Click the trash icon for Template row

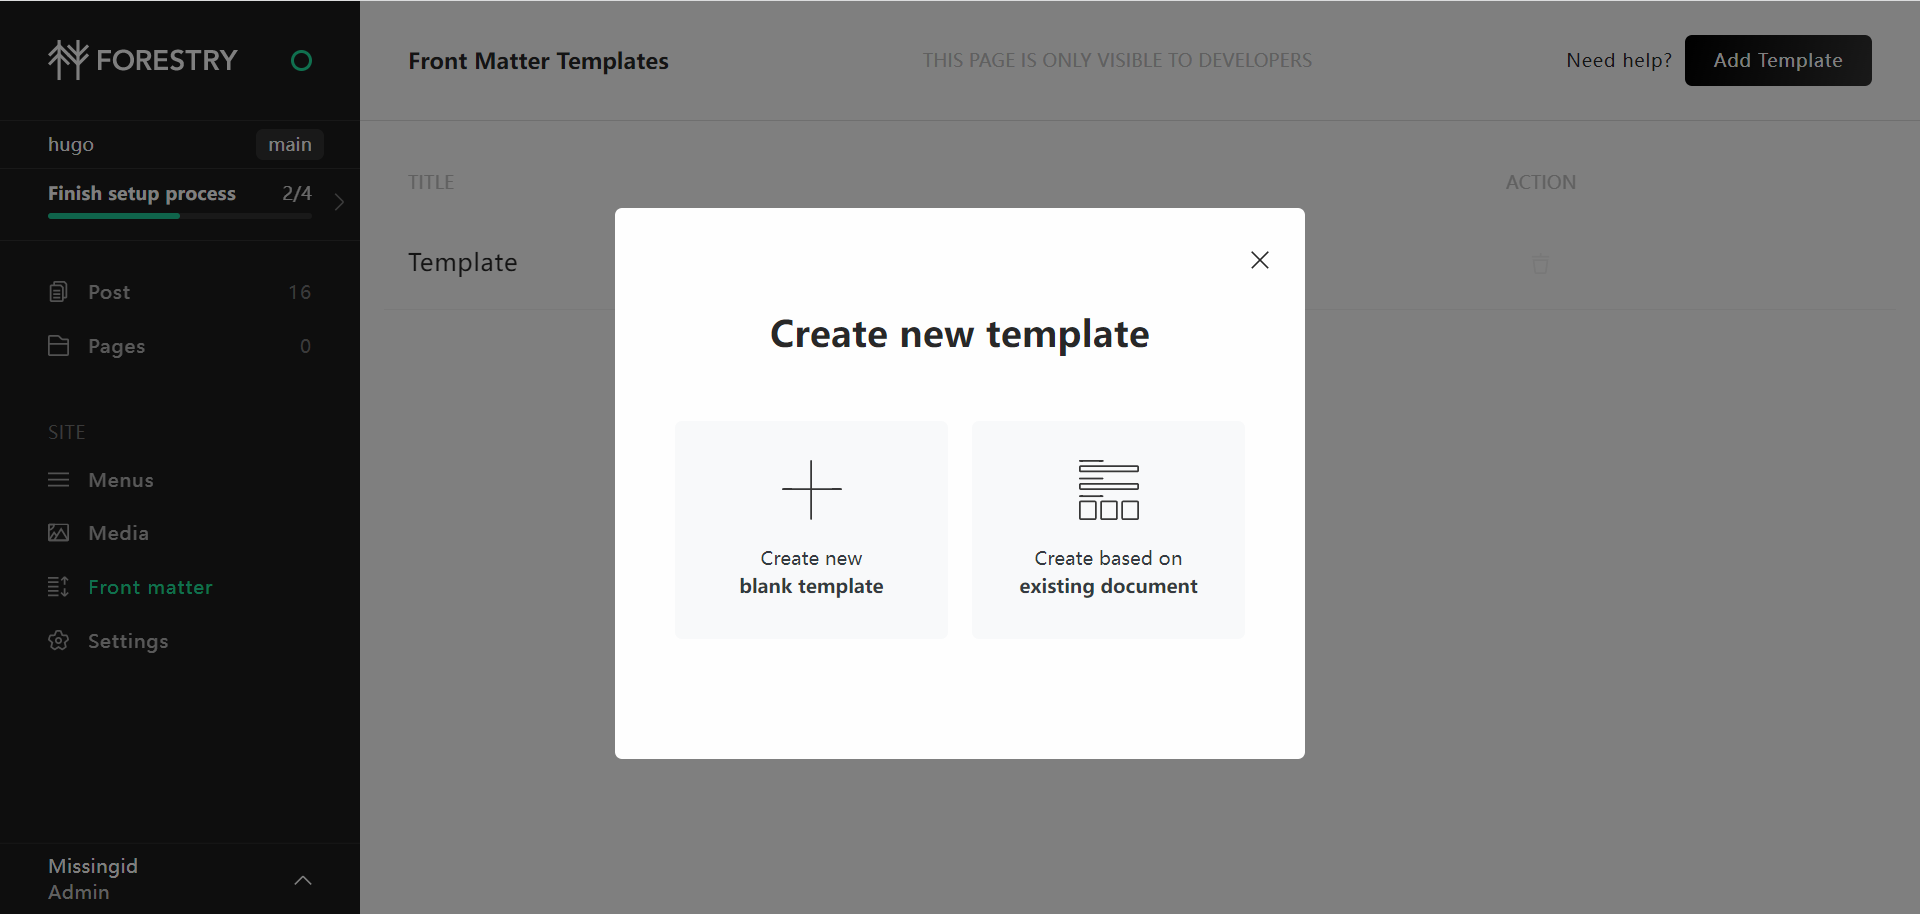click(1540, 264)
